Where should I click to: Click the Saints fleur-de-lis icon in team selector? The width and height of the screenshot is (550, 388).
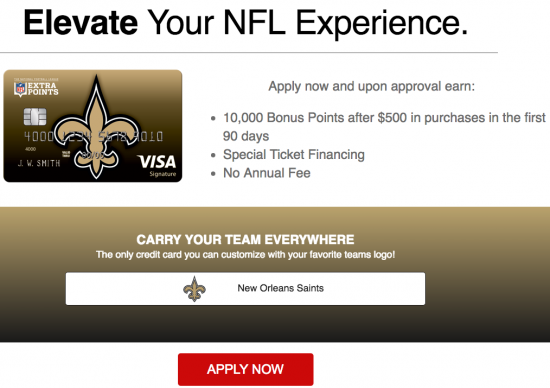pyautogui.click(x=195, y=289)
